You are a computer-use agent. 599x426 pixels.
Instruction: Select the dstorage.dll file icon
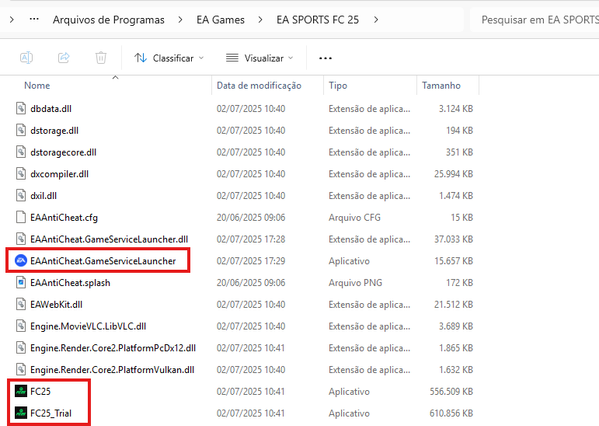tap(21, 130)
